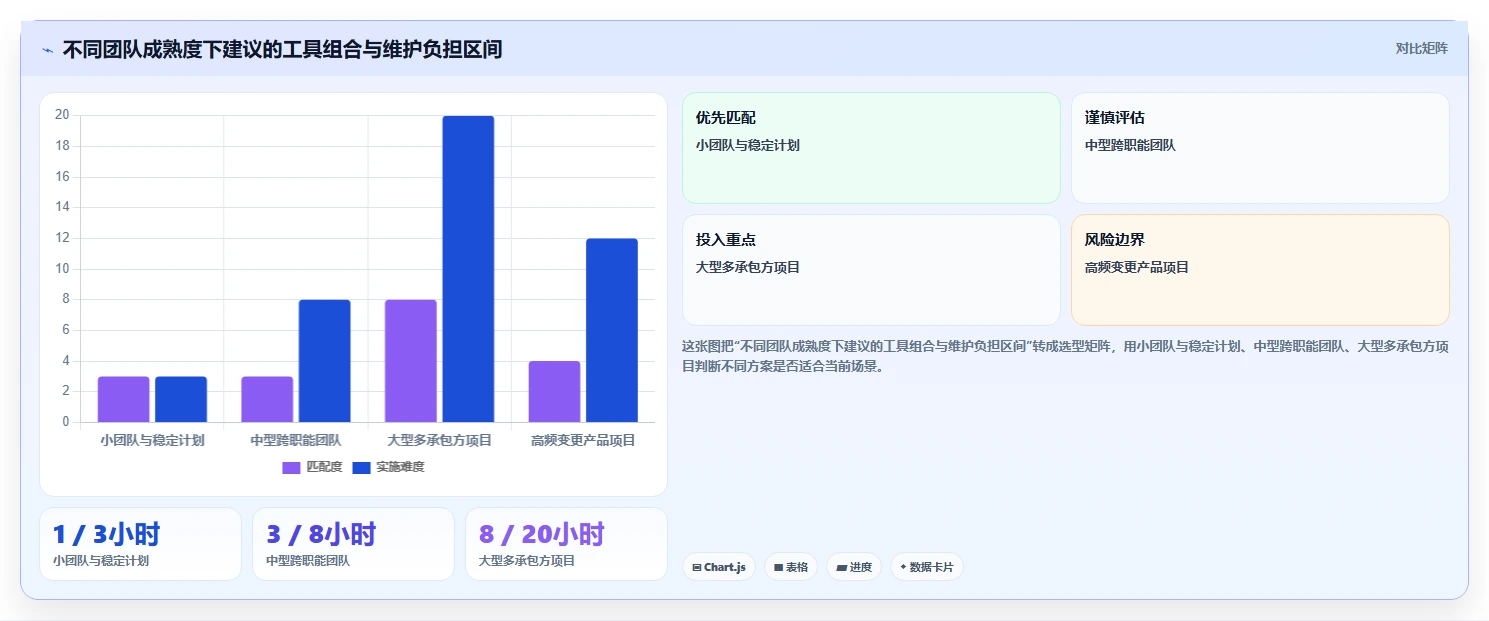Select the 8 / 20小时 stat card
1489x621 pixels.
566,544
